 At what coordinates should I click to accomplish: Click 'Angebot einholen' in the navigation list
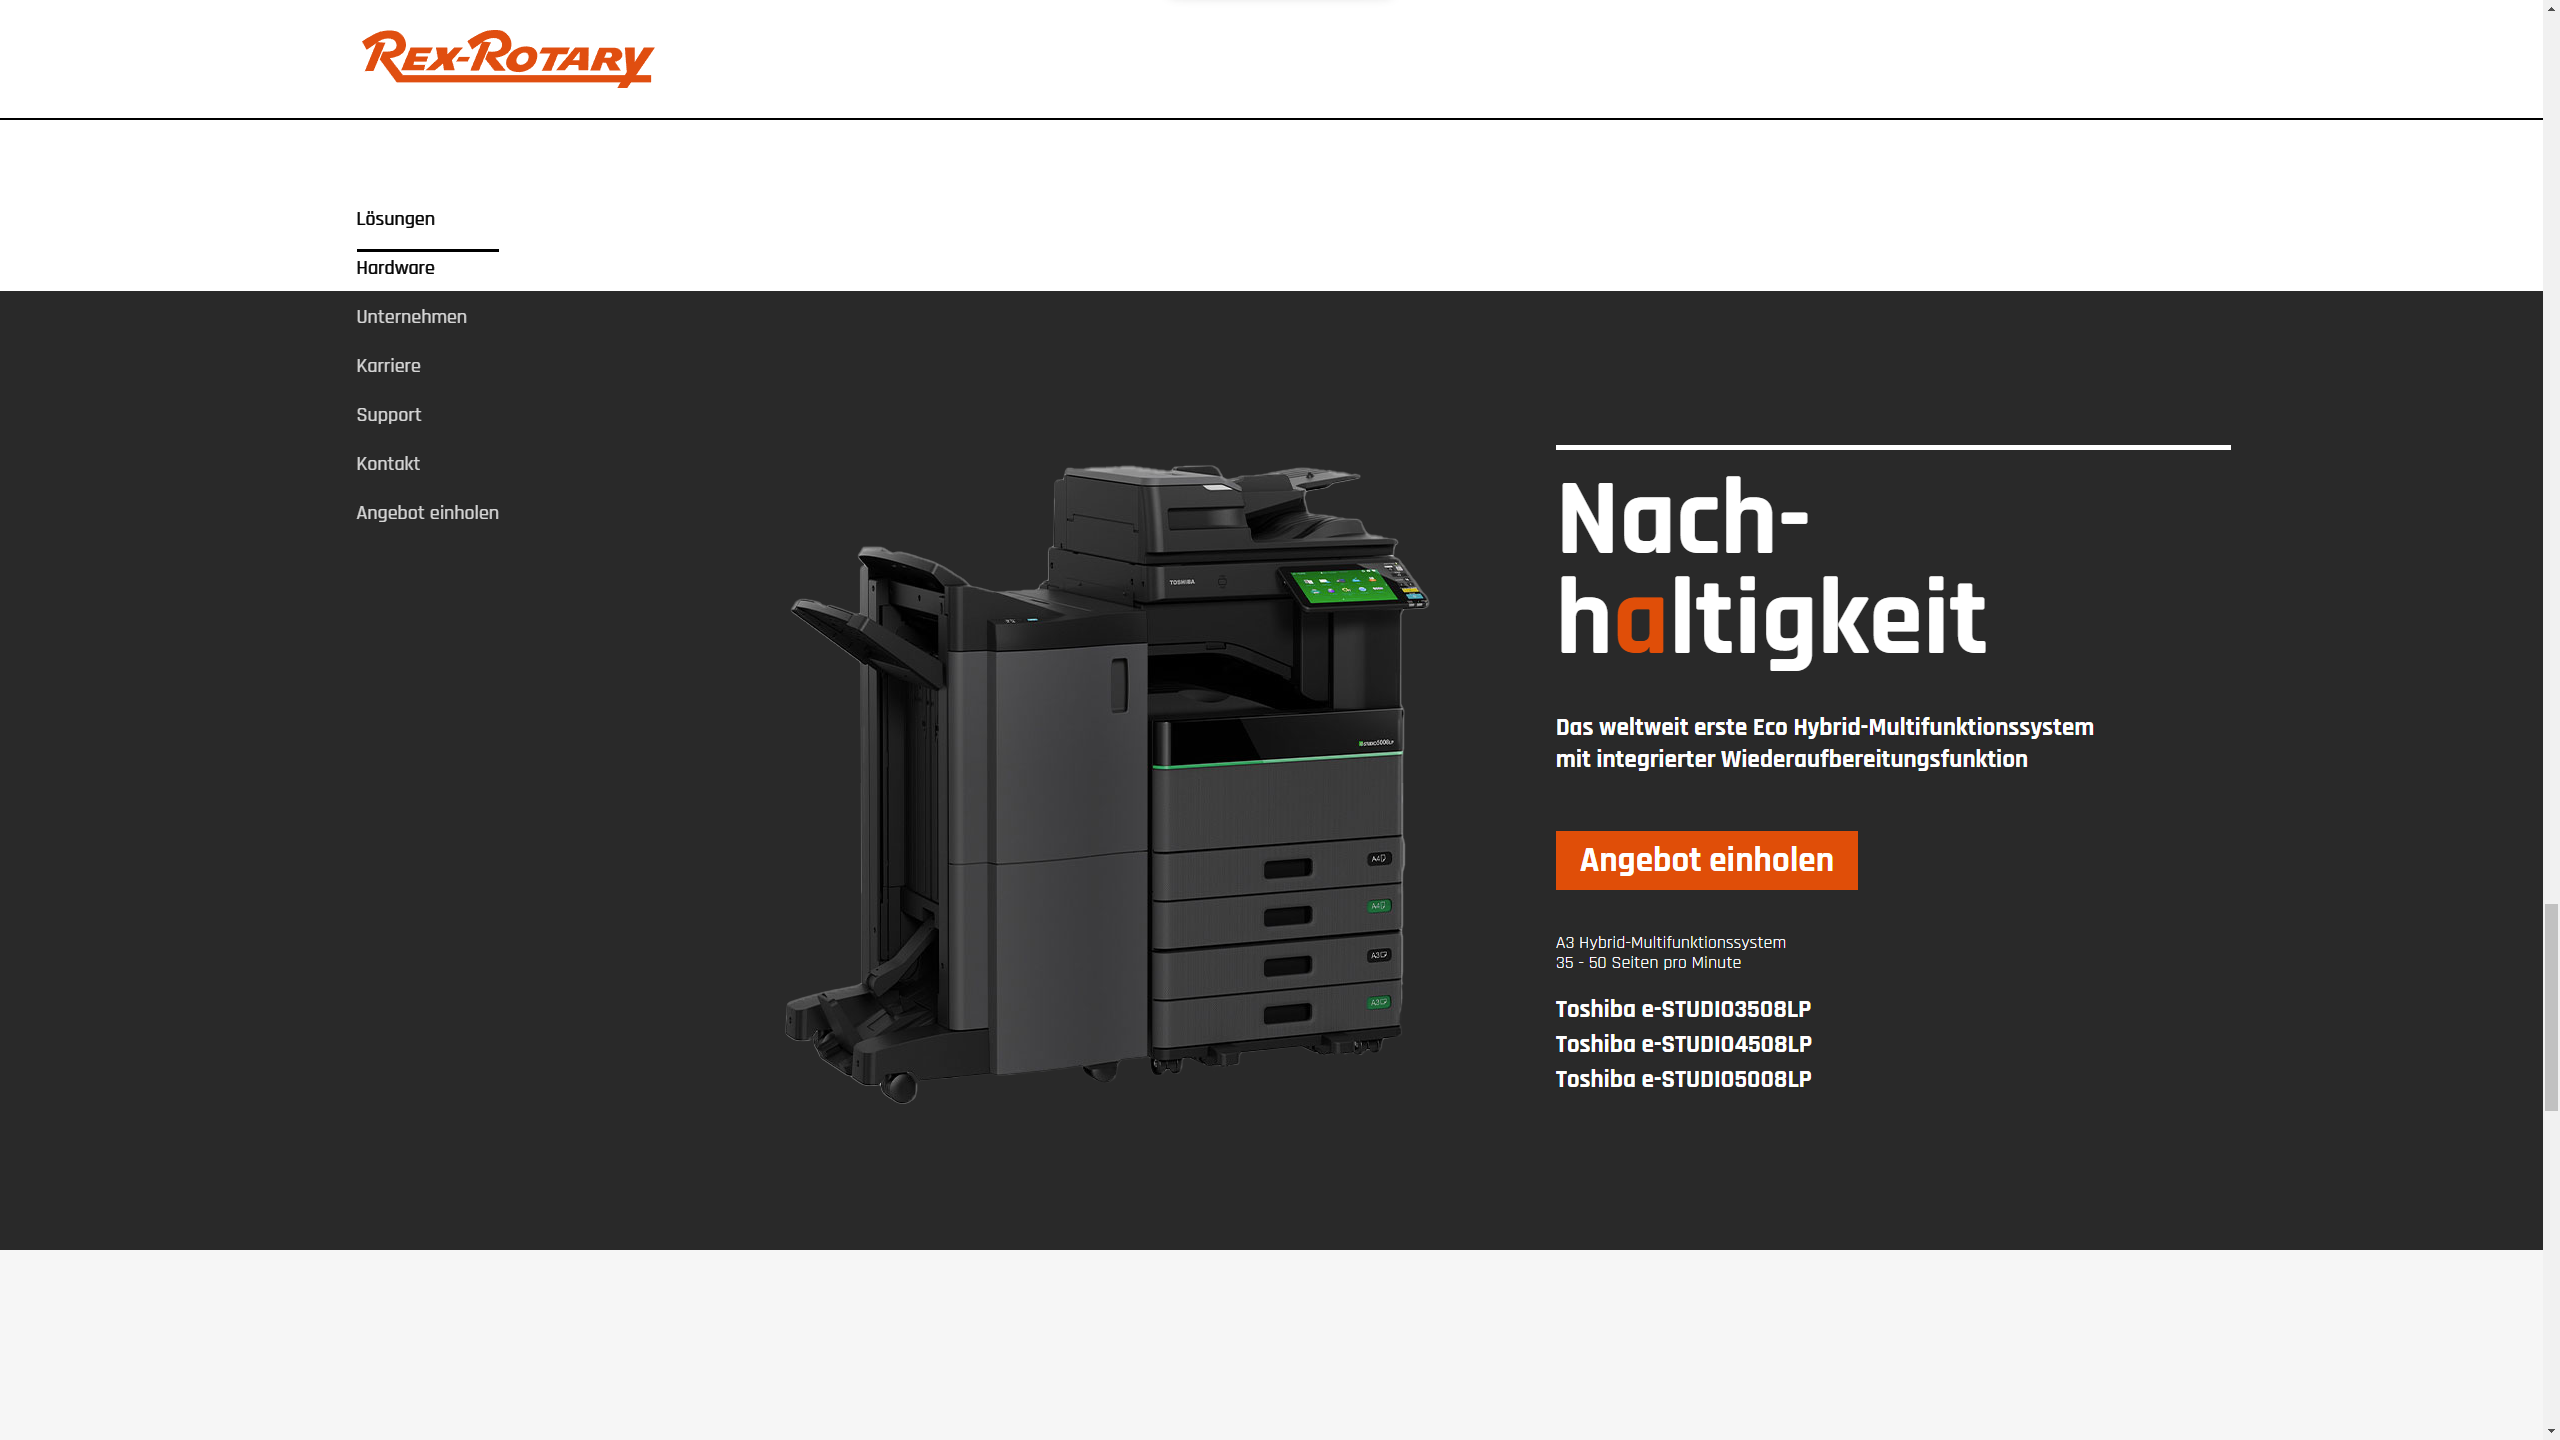427,513
